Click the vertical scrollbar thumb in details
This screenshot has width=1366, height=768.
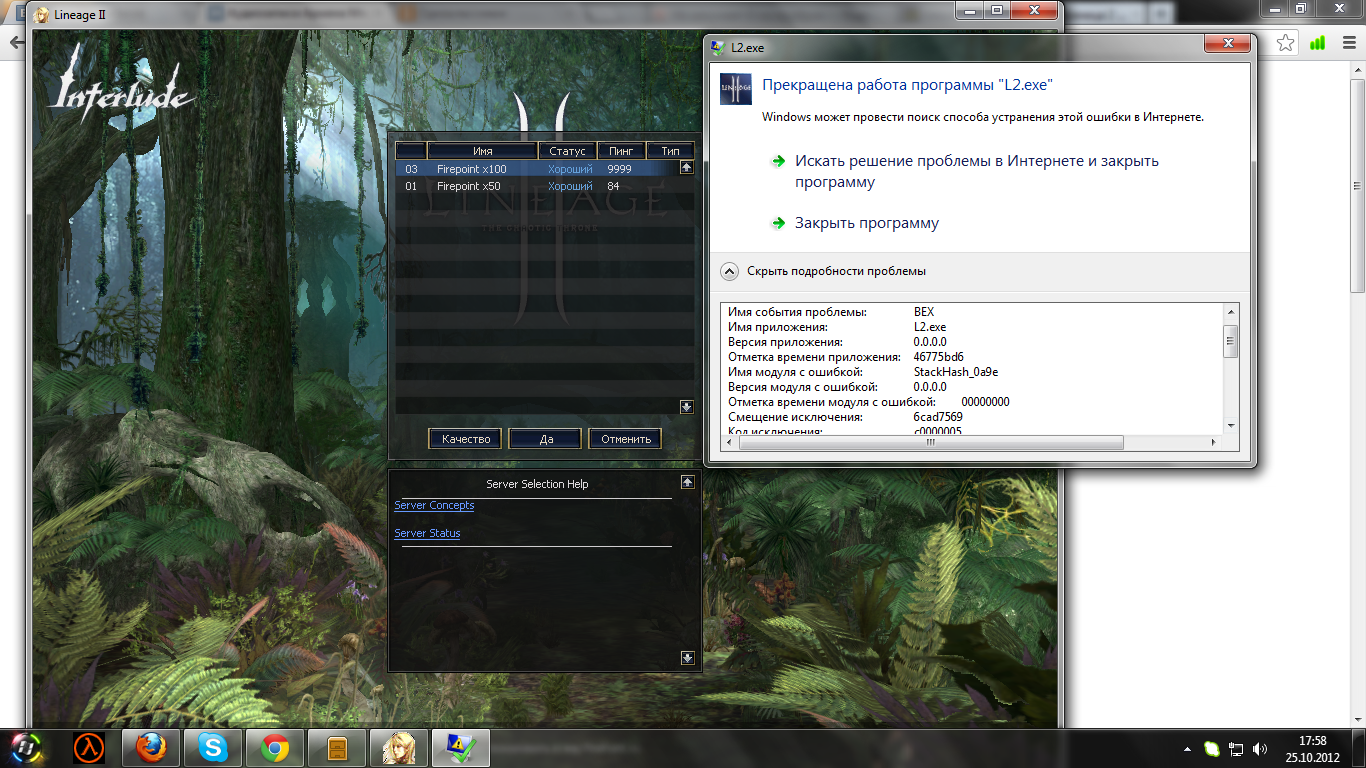pos(1231,341)
